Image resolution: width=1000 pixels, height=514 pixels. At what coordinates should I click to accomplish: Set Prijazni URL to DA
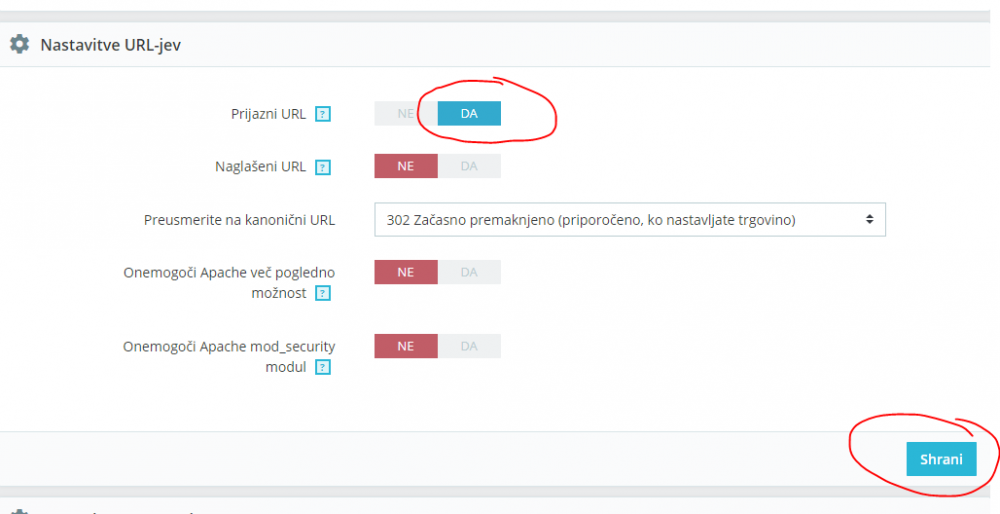pos(469,113)
